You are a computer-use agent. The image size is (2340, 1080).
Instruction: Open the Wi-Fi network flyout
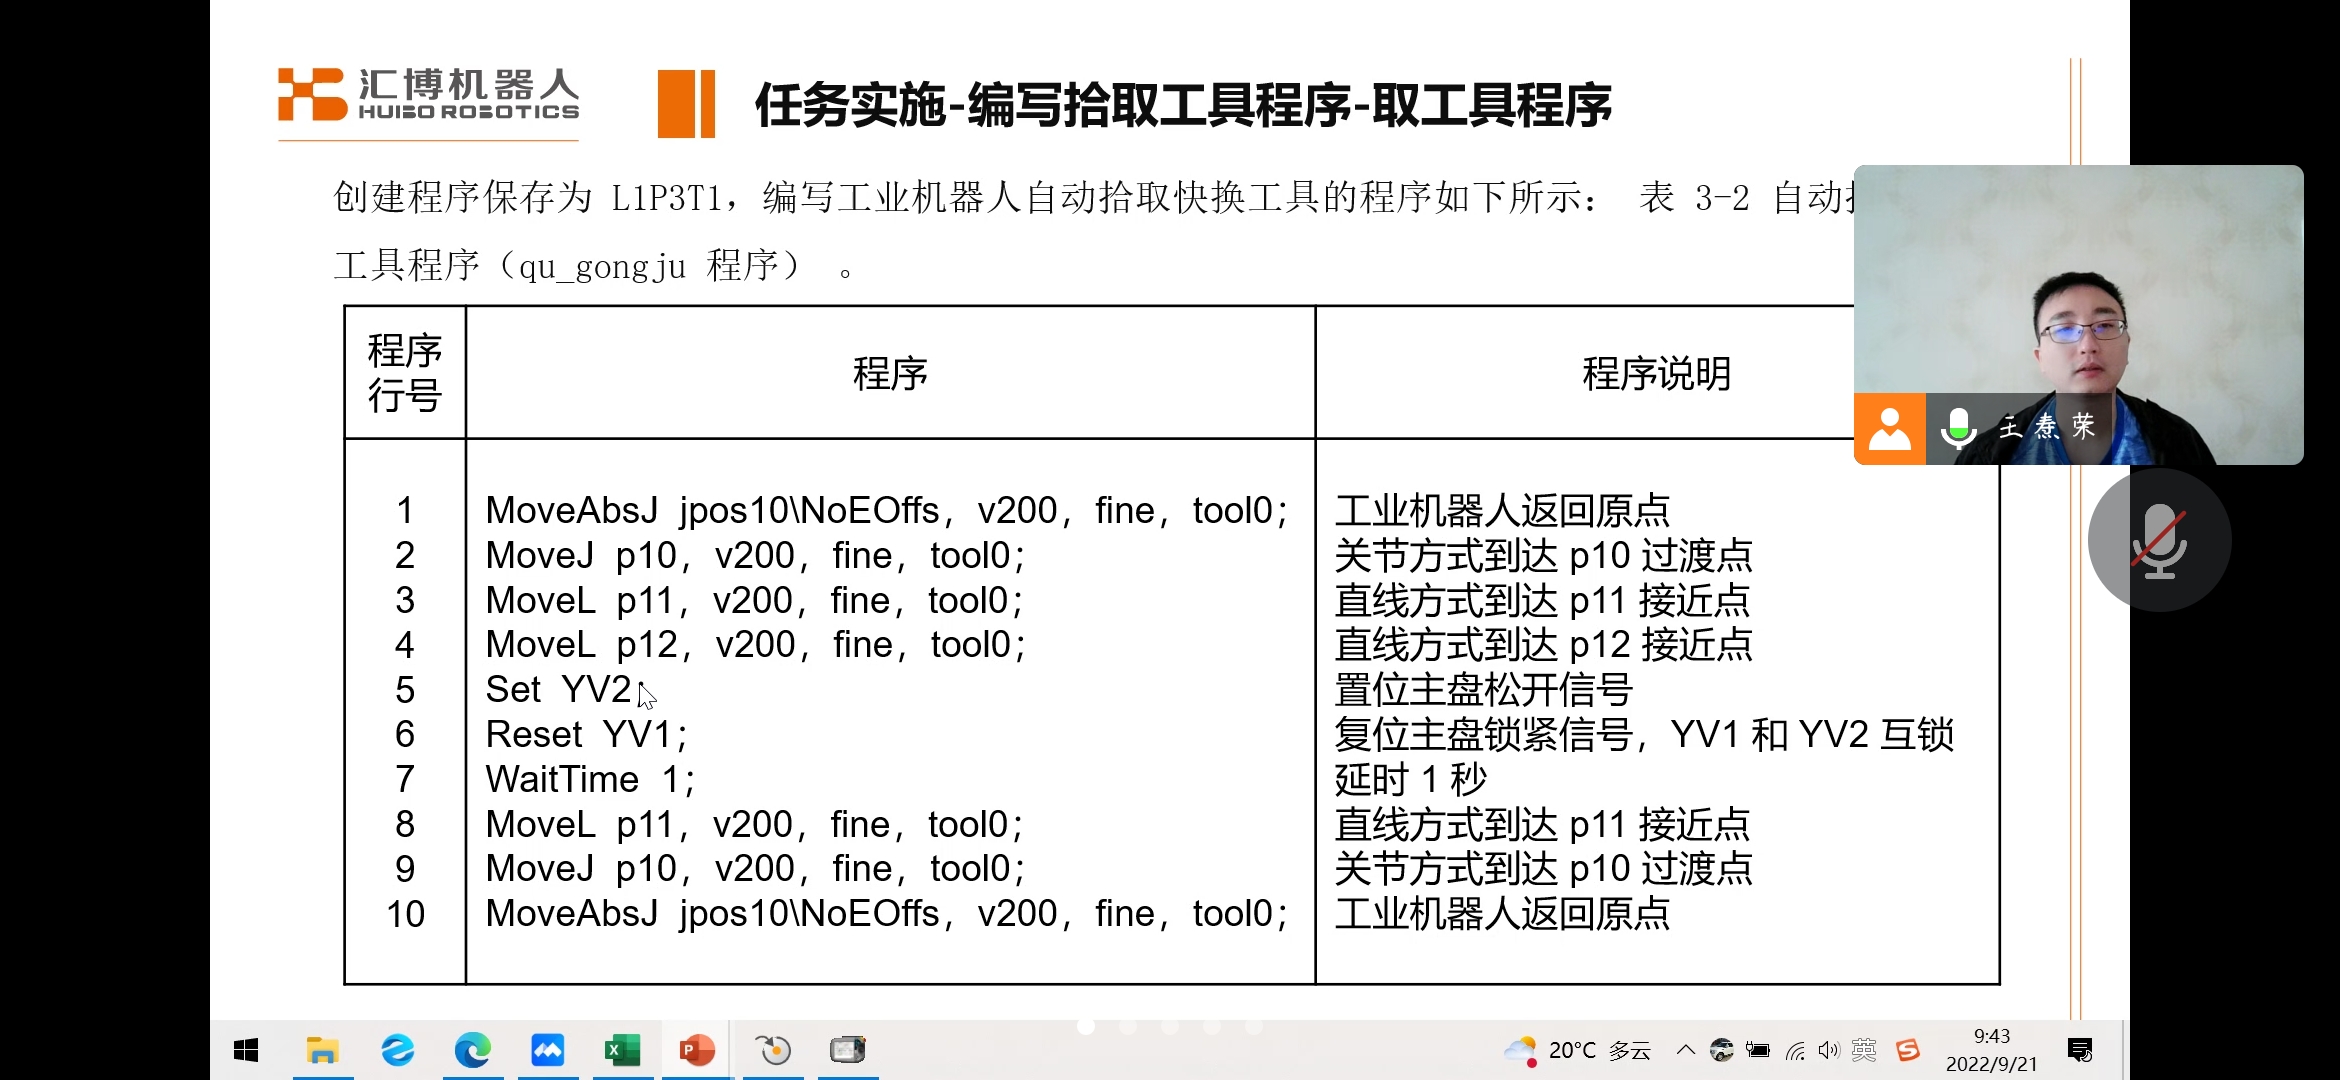[1796, 1050]
